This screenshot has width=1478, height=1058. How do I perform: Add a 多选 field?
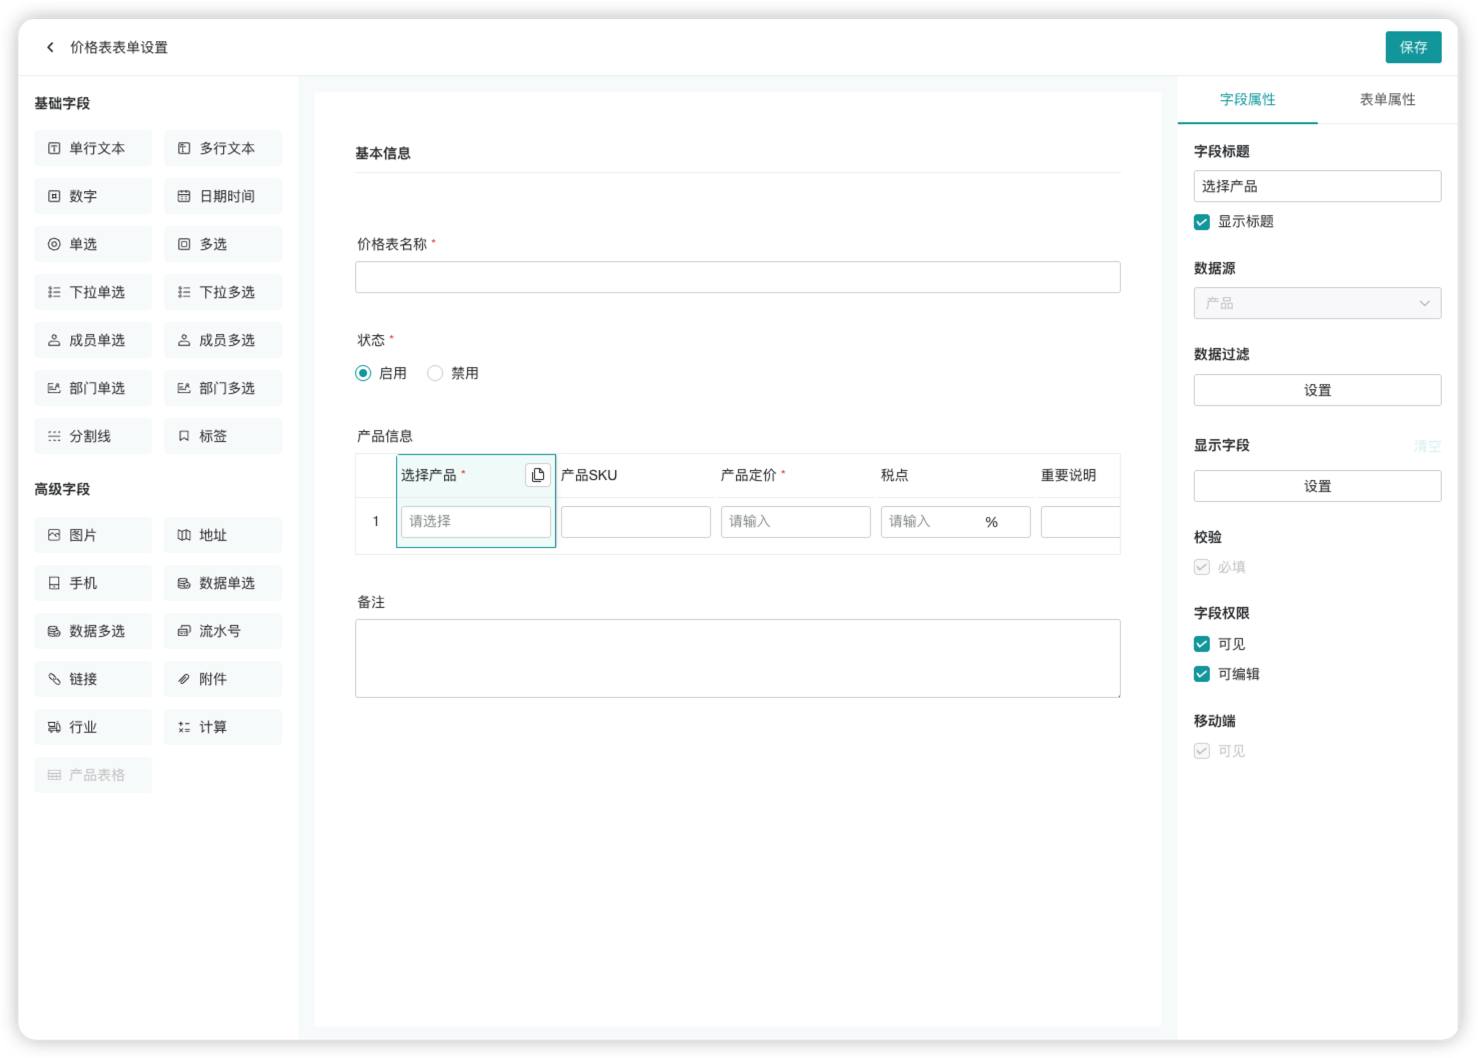coord(223,244)
